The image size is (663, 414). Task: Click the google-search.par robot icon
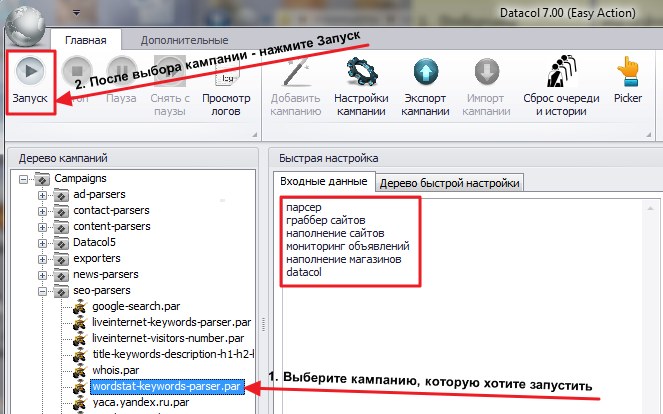point(80,307)
